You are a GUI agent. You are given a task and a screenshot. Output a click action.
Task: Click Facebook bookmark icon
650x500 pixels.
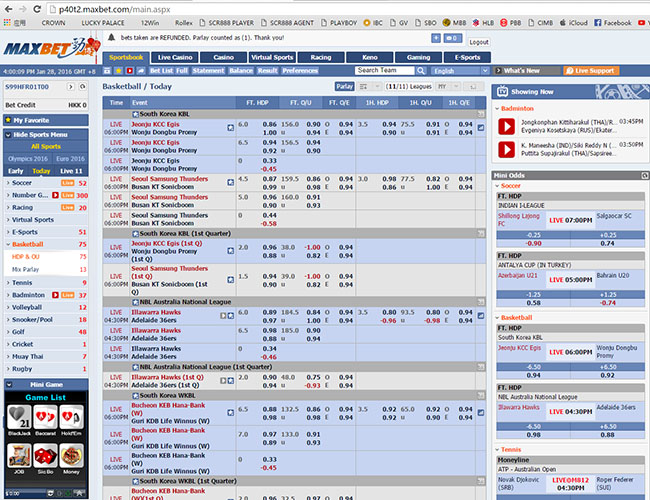pyautogui.click(x=597, y=23)
